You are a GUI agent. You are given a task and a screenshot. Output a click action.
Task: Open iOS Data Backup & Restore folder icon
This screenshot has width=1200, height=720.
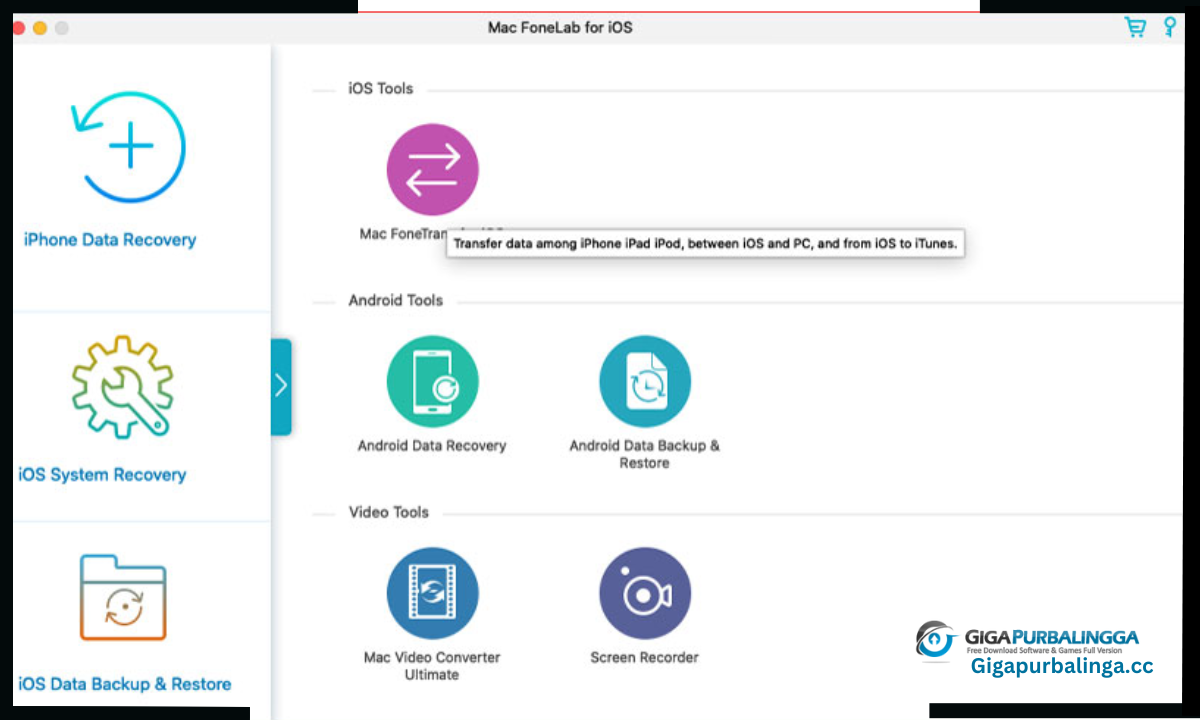click(123, 598)
